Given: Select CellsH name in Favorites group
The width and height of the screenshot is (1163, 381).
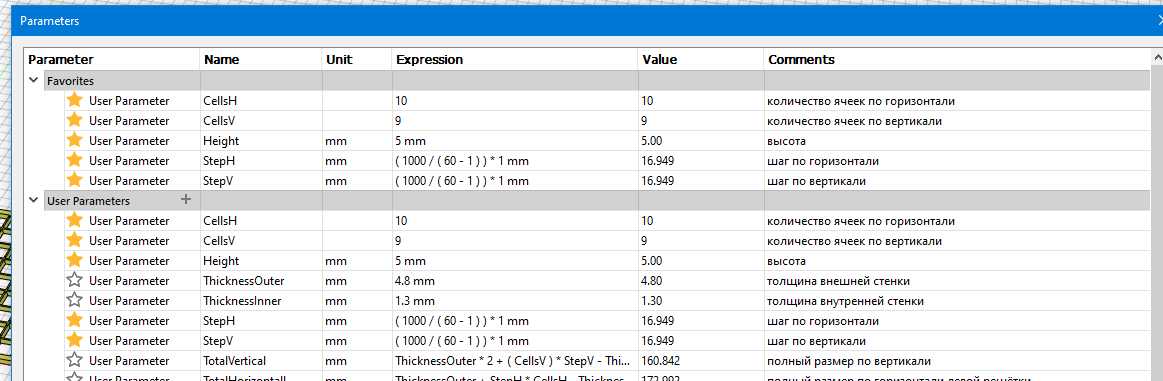Looking at the screenshot, I should (261, 101).
